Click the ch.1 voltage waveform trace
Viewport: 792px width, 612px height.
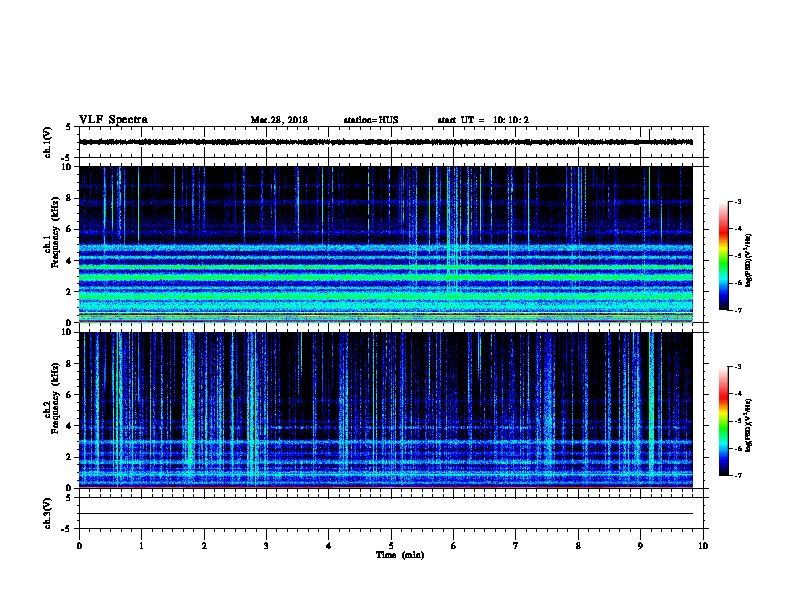tap(386, 142)
